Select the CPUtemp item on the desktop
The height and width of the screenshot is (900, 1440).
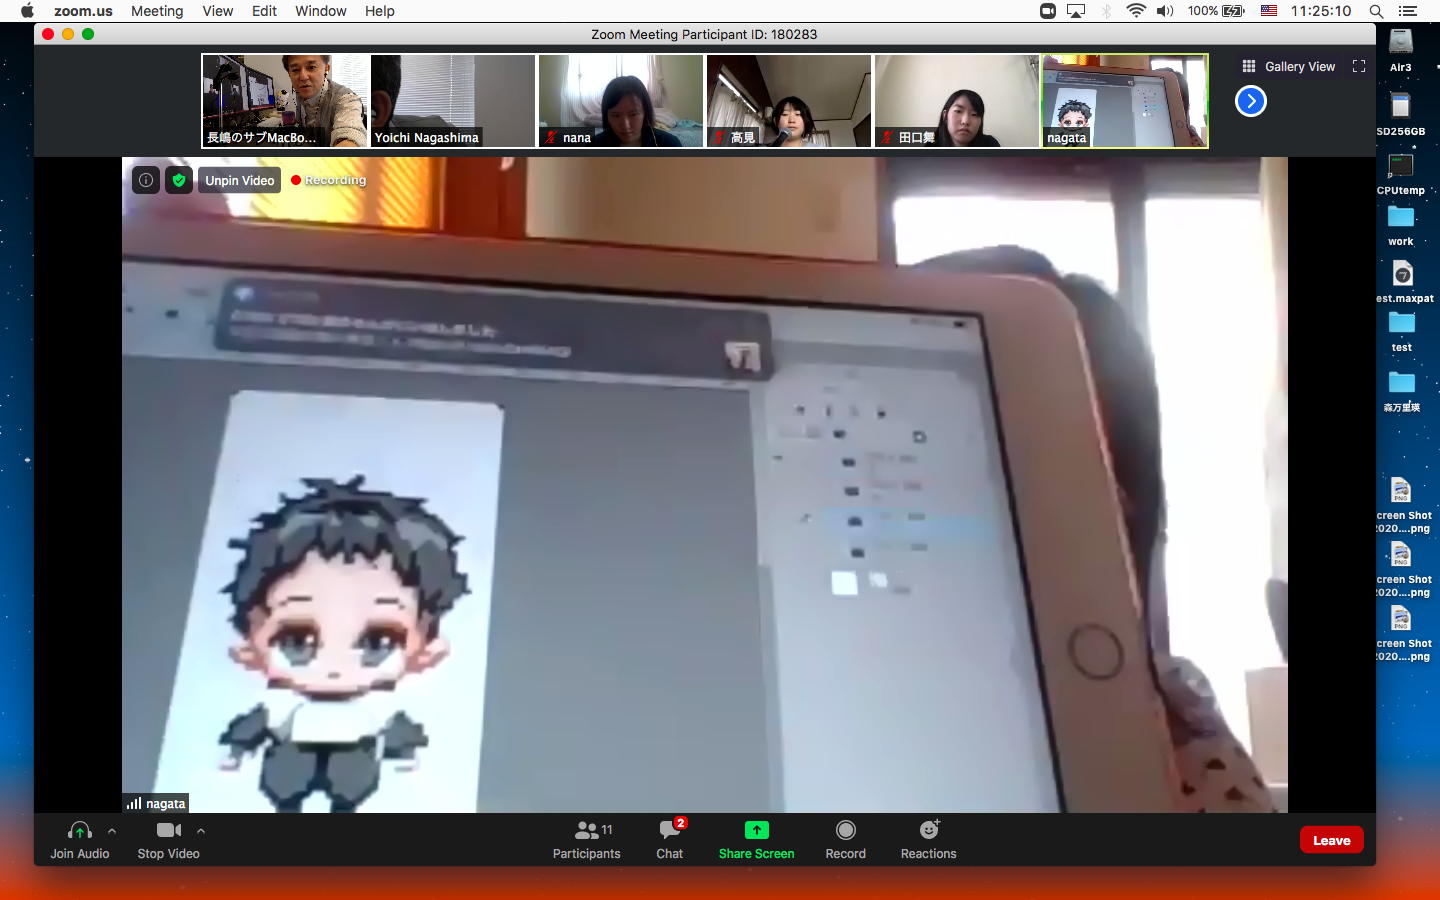(1401, 173)
